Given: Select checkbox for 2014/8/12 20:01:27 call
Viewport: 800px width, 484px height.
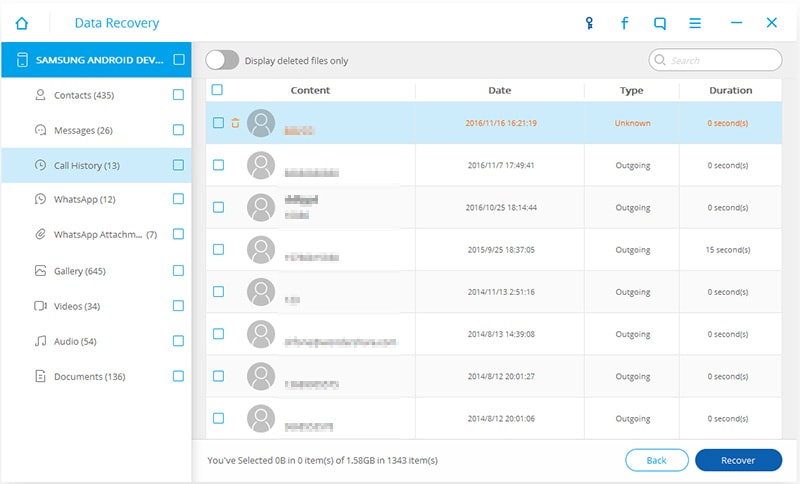Looking at the screenshot, I should point(218,376).
